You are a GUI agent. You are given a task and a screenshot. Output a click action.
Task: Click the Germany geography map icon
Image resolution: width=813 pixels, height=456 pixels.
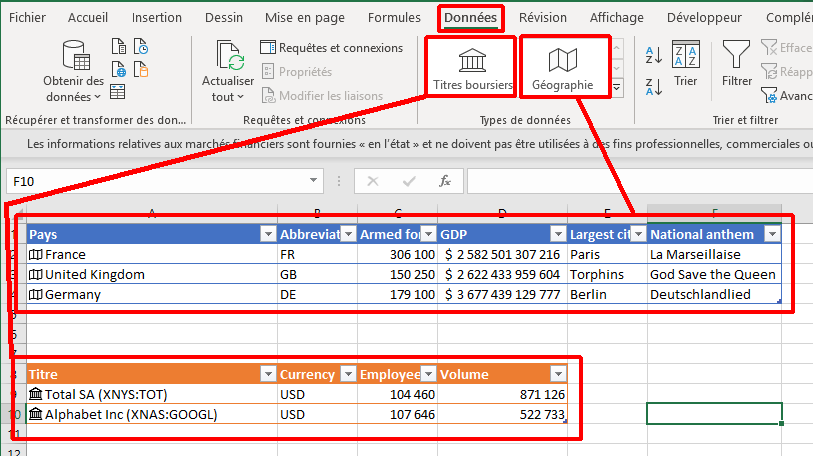coord(35,295)
